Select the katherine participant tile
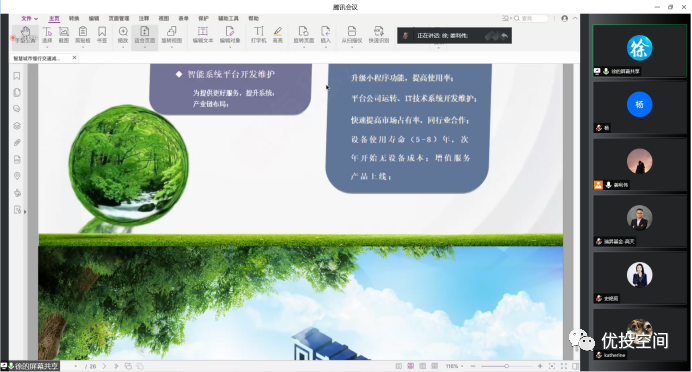This screenshot has height=372, width=692. click(639, 334)
